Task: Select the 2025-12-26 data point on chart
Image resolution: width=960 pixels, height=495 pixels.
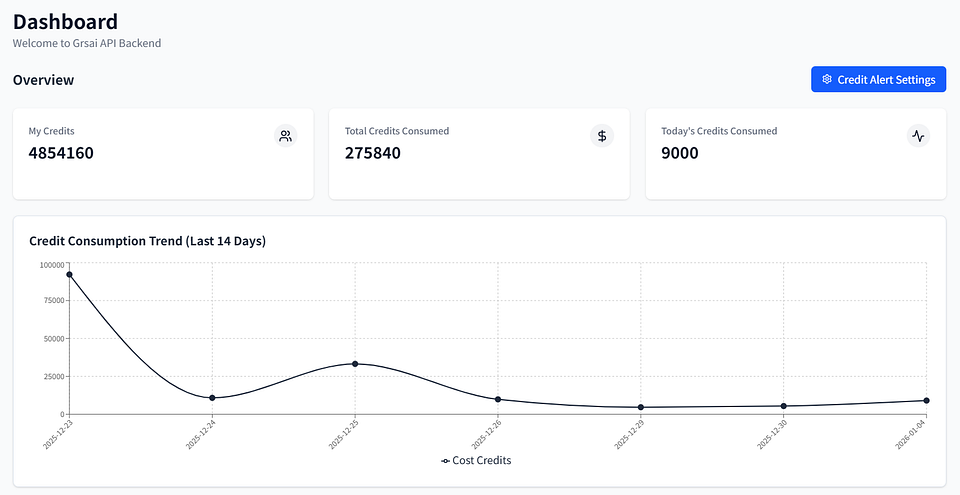Action: pos(498,399)
